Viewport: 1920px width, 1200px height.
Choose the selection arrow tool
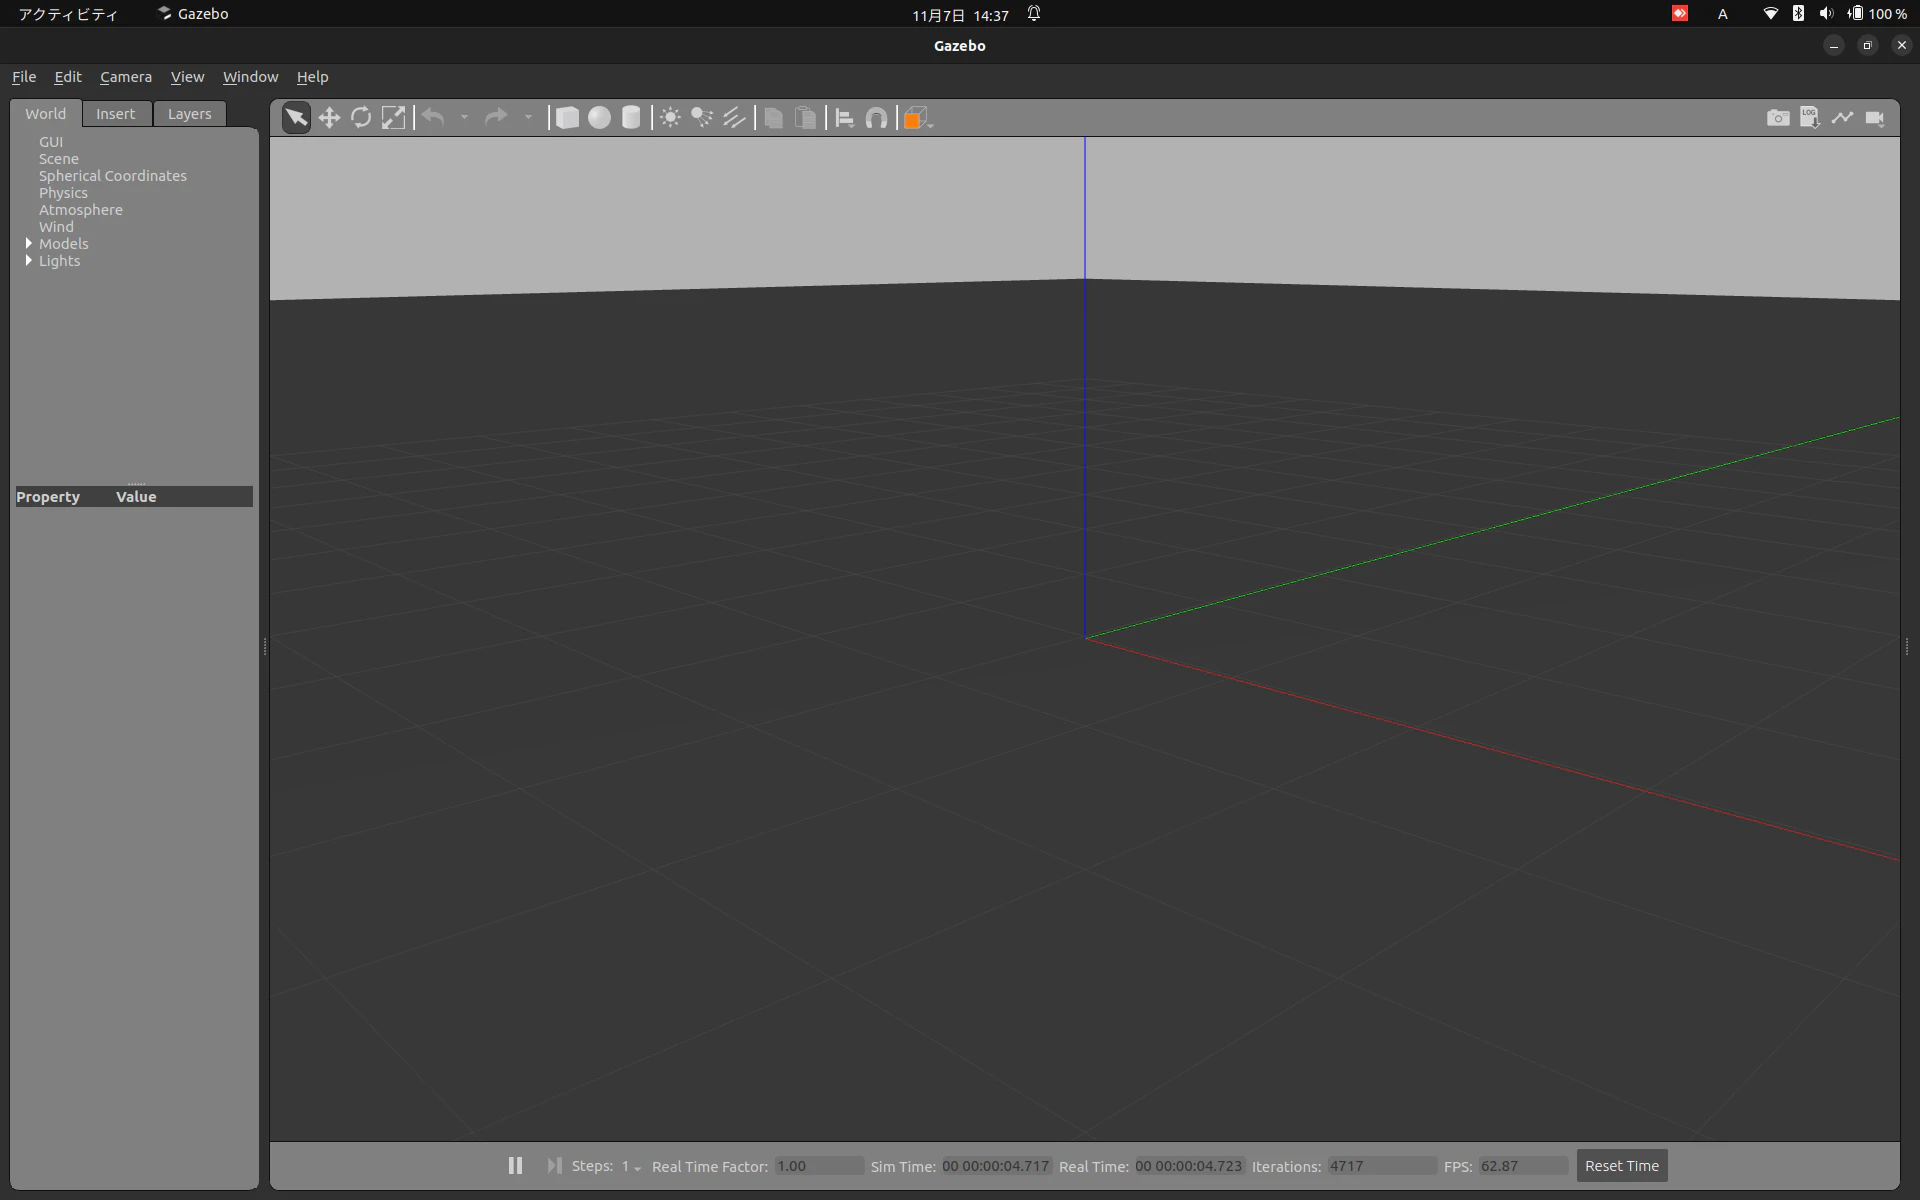tap(297, 118)
